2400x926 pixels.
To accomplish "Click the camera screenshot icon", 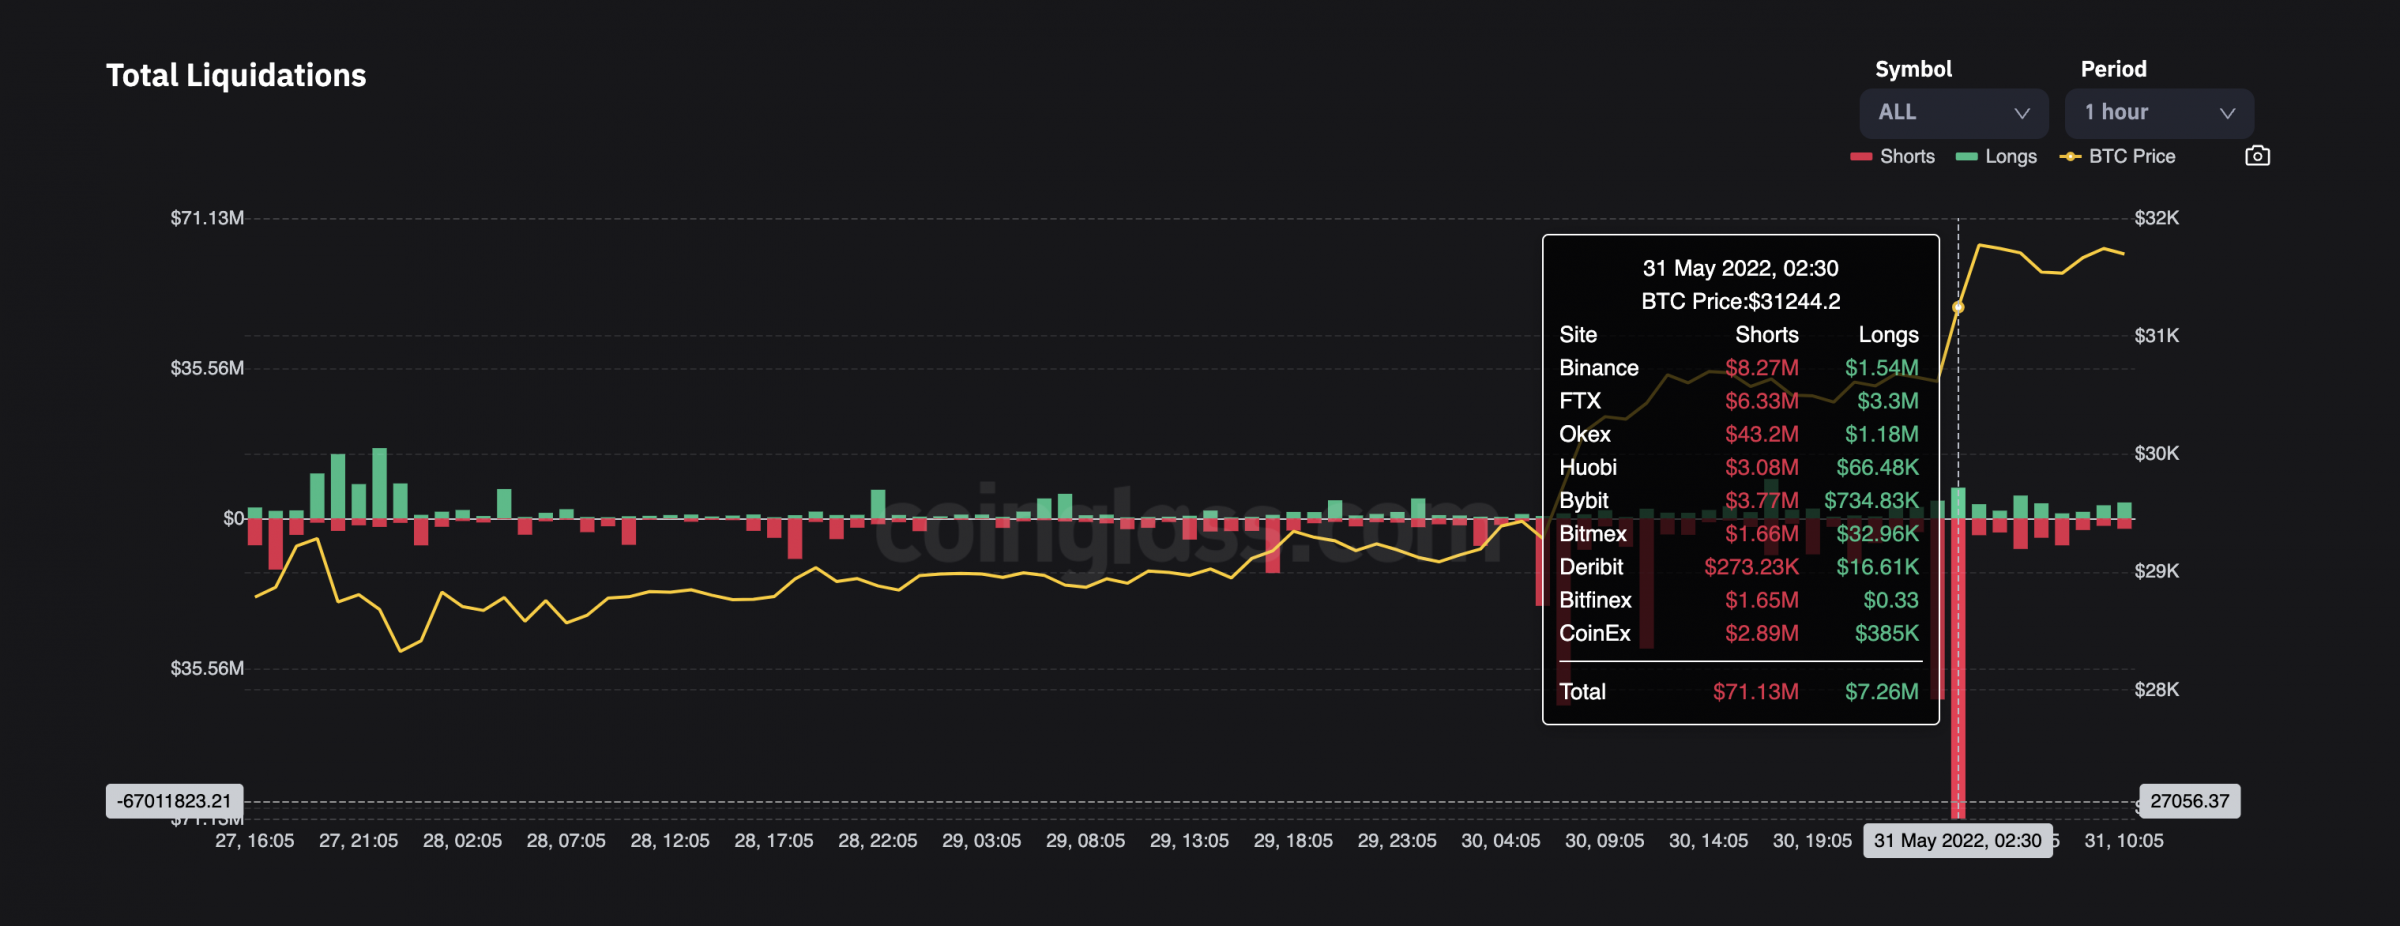I will coord(2257,156).
